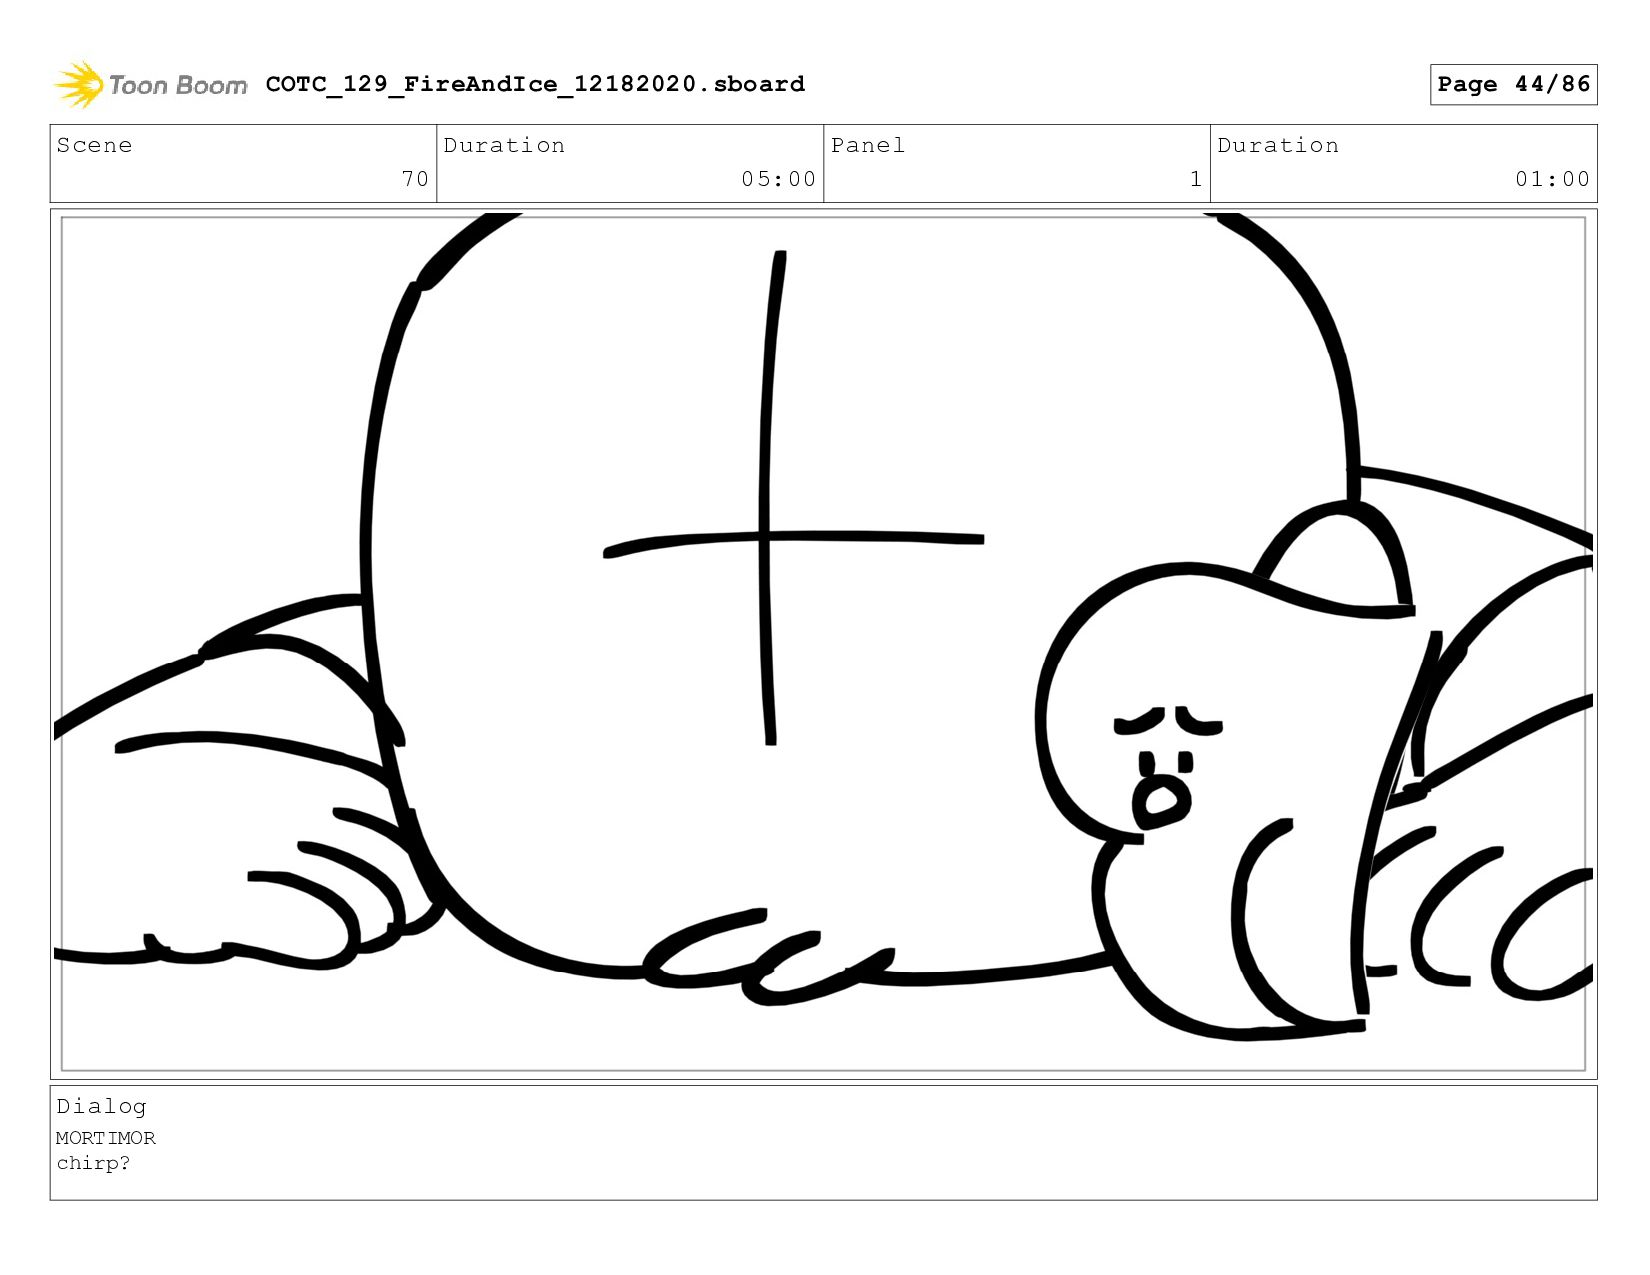Screen dimensions: 1650x1275
Task: Click the Scene label
Action: (x=94, y=145)
